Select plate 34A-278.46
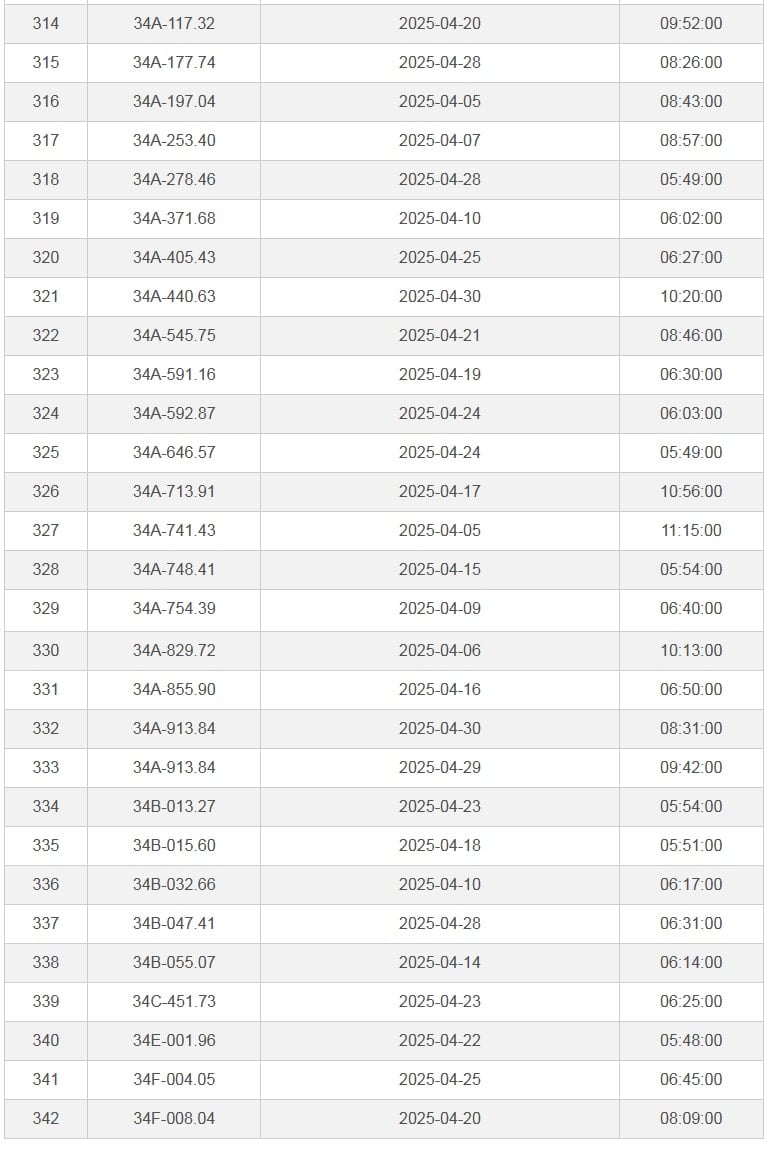The image size is (767, 1149). 174,180
